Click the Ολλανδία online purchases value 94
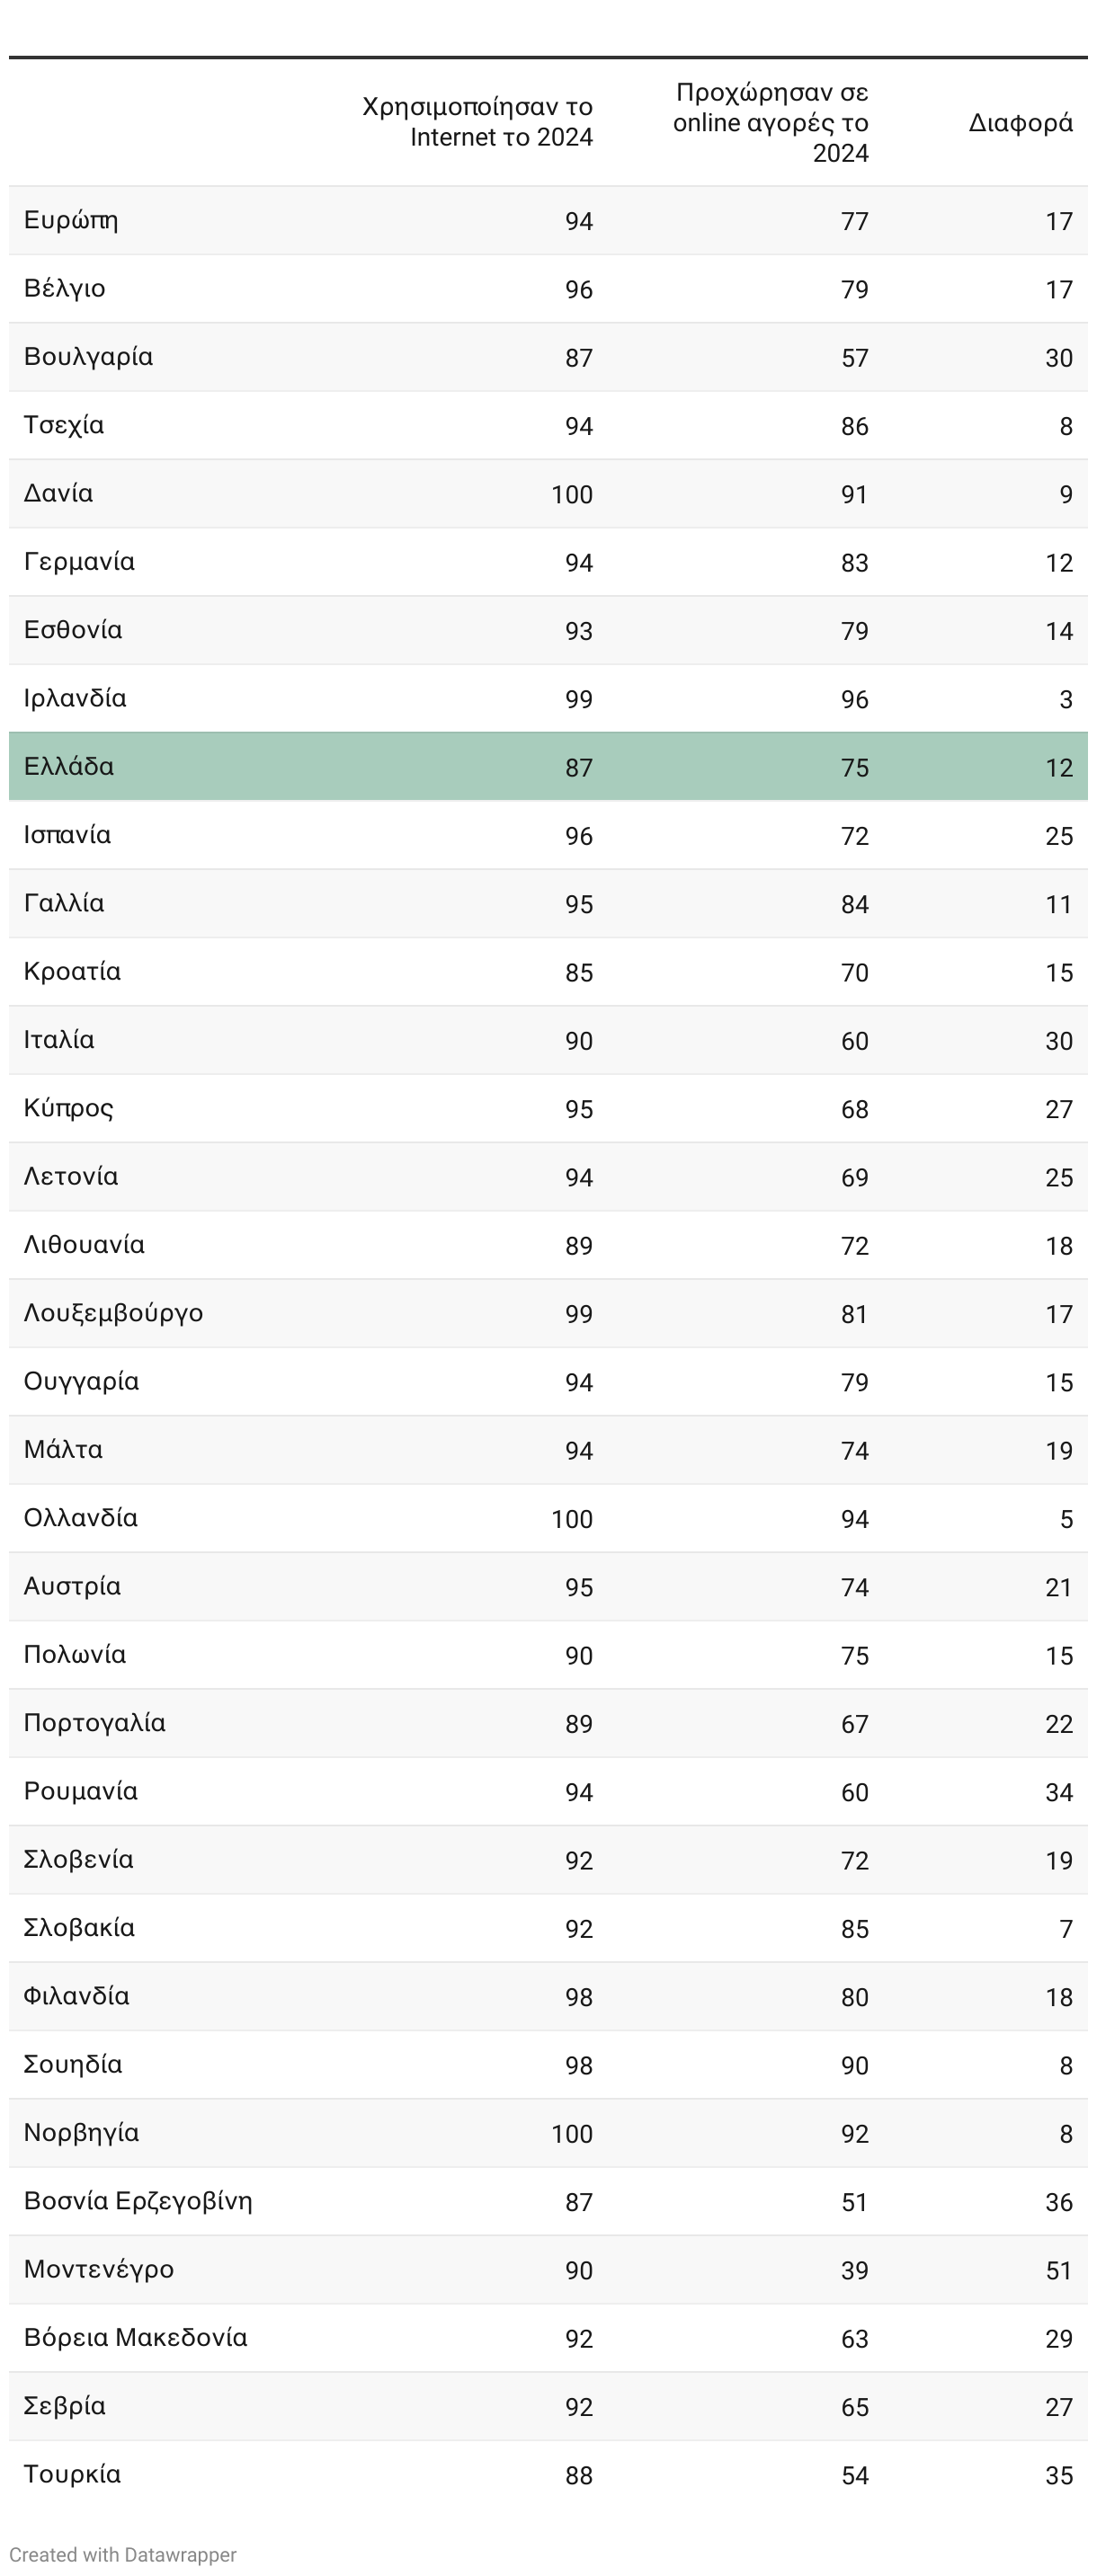Screen dimensions: 1097x2576 [x=854, y=1519]
